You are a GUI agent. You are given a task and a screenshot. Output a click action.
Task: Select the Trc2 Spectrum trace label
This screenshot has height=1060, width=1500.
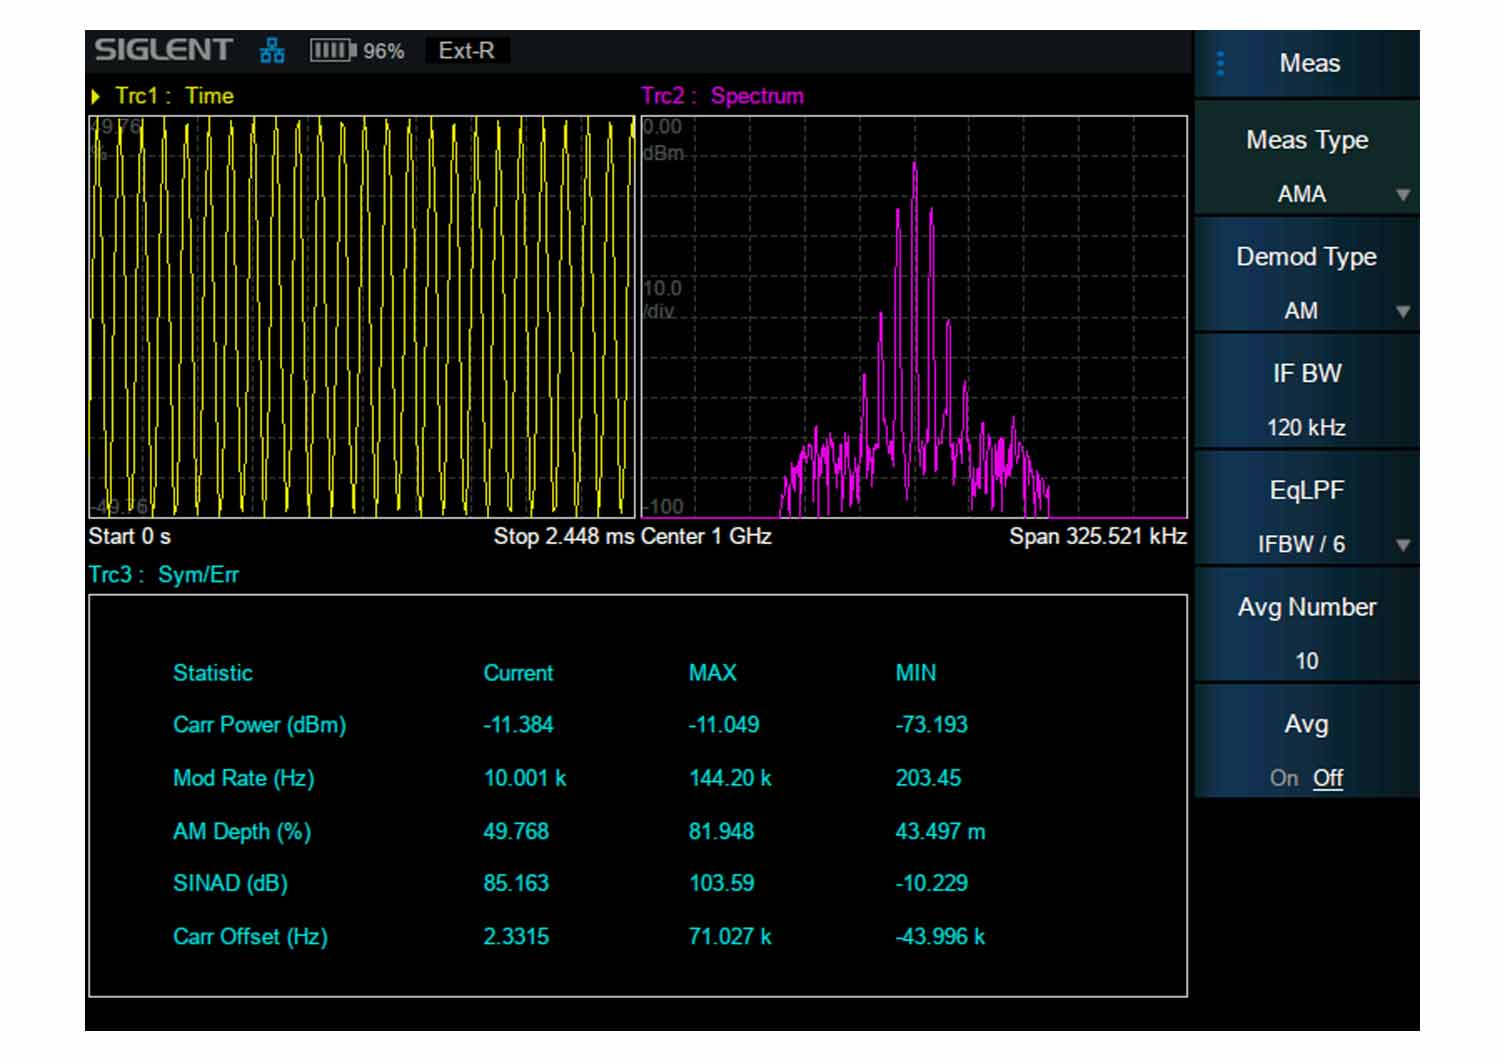(x=722, y=96)
